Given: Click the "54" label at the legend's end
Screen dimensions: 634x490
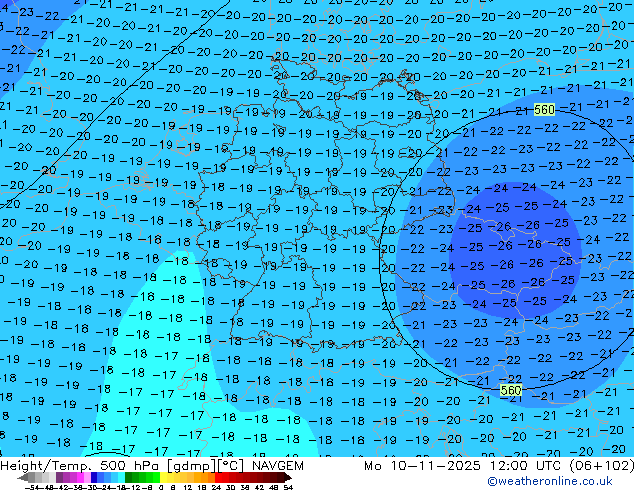Looking at the screenshot, I should point(287,487).
